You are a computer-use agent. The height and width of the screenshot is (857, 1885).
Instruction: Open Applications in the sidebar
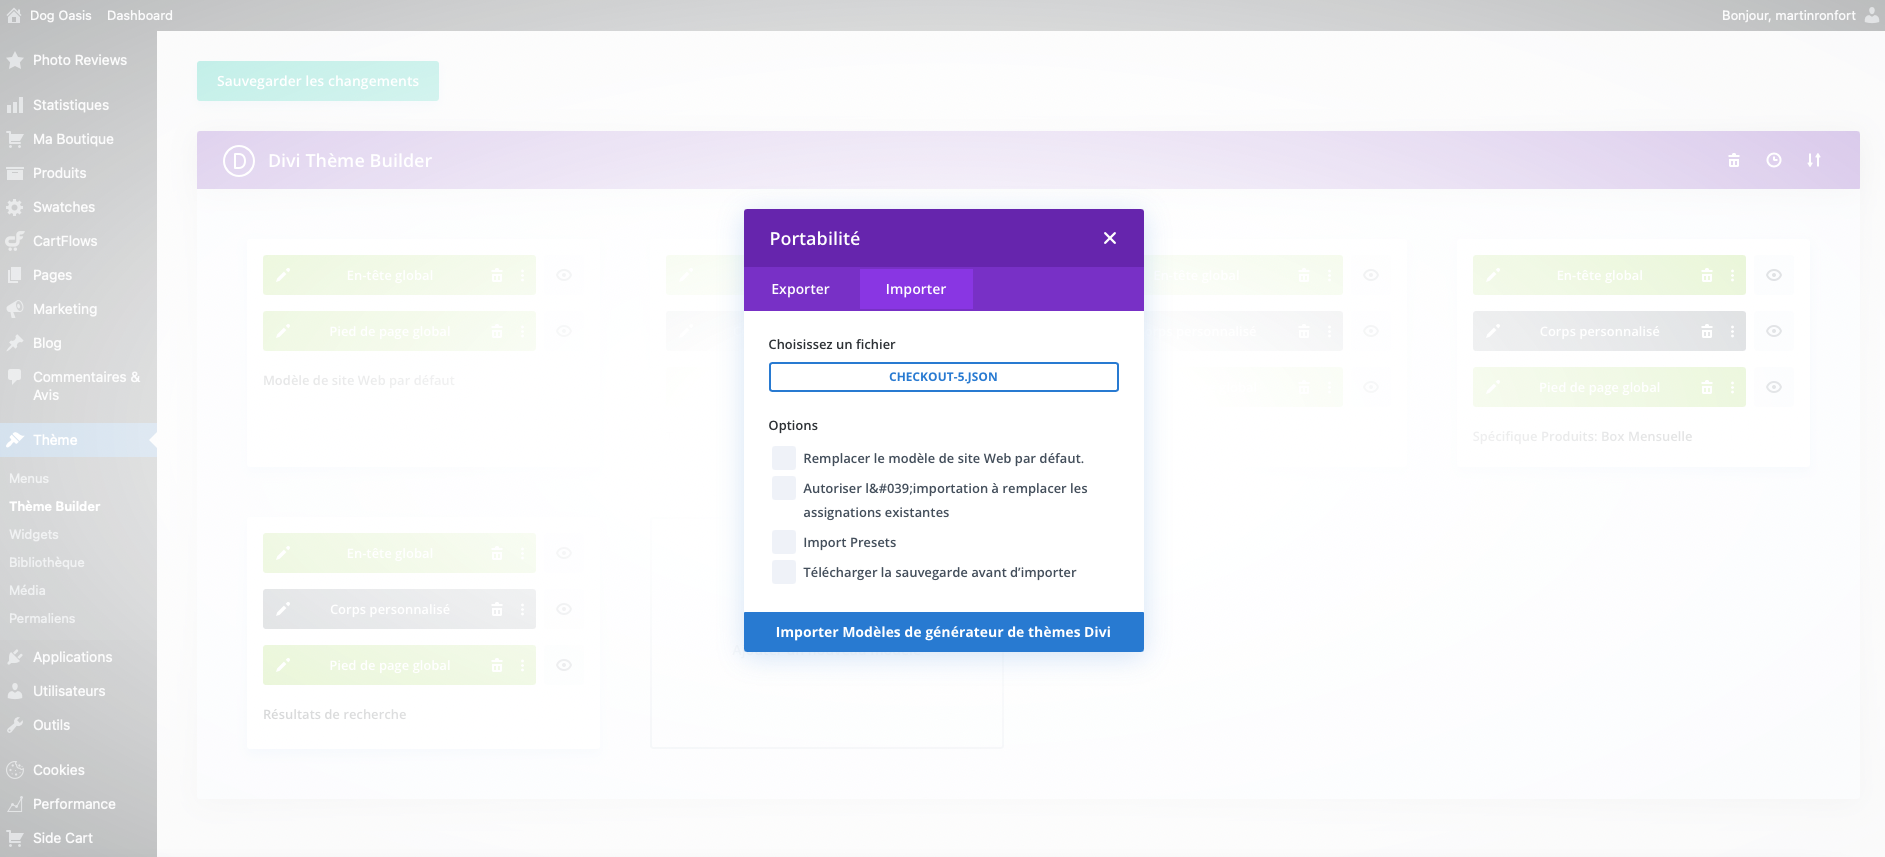[x=72, y=657]
